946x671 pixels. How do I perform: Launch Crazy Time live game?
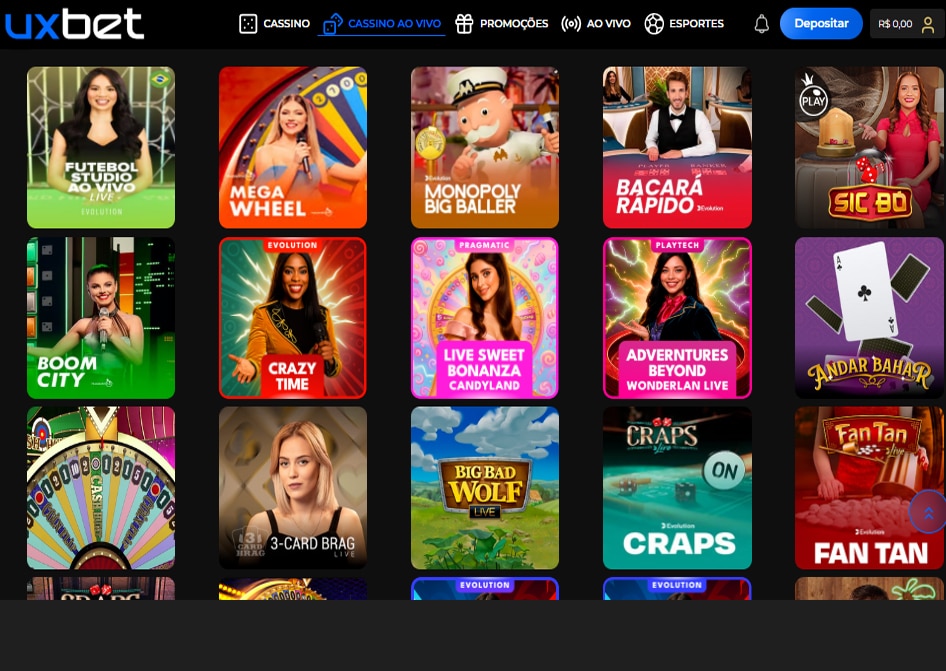point(292,317)
